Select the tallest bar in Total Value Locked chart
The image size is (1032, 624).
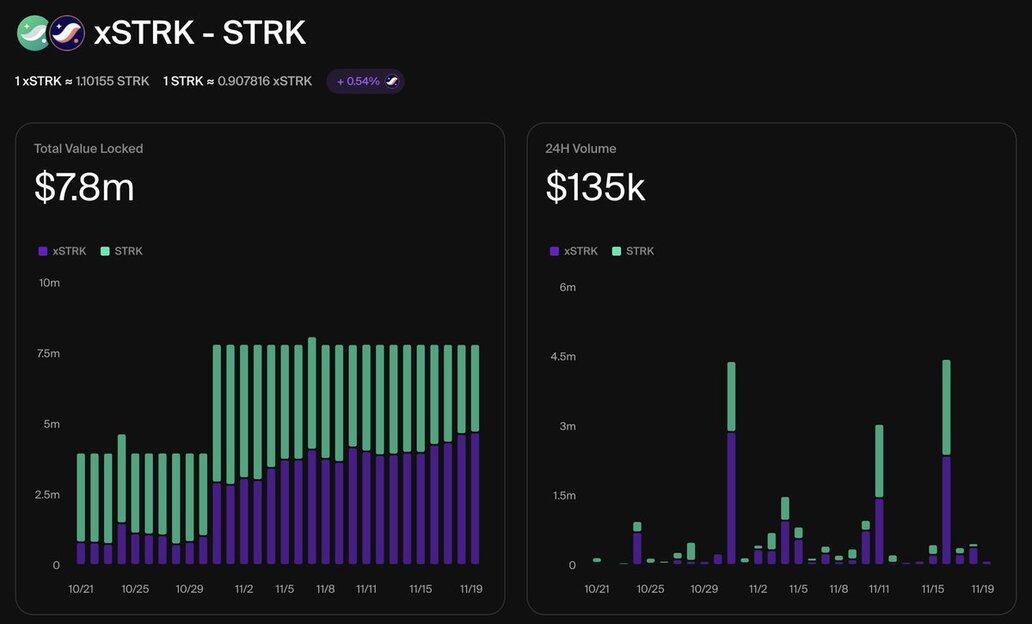pyautogui.click(x=312, y=450)
